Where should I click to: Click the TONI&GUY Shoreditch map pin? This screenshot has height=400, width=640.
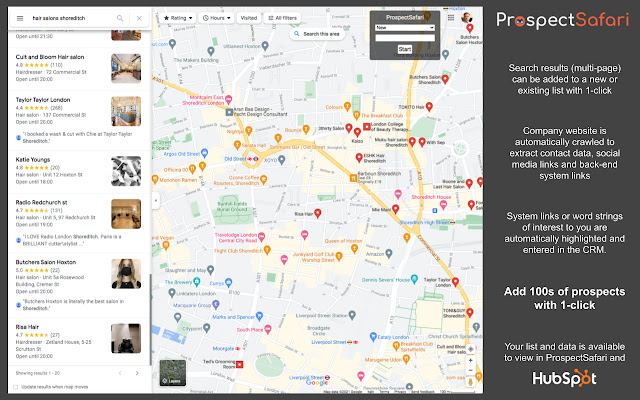pos(470,312)
